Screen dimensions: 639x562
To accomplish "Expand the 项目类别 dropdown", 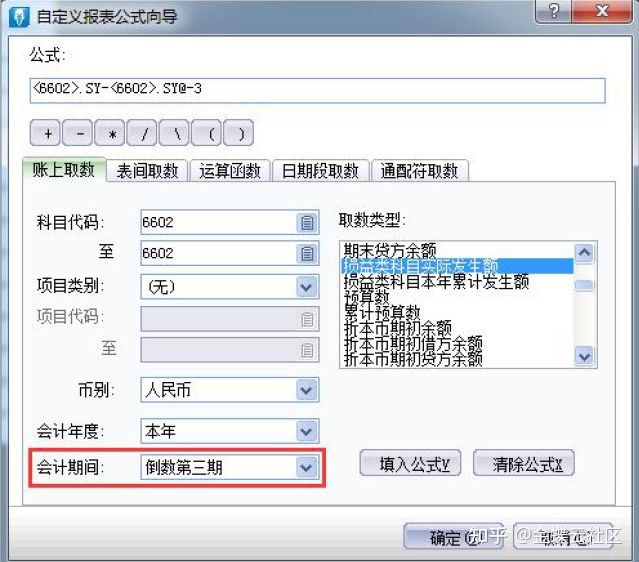I will point(306,287).
